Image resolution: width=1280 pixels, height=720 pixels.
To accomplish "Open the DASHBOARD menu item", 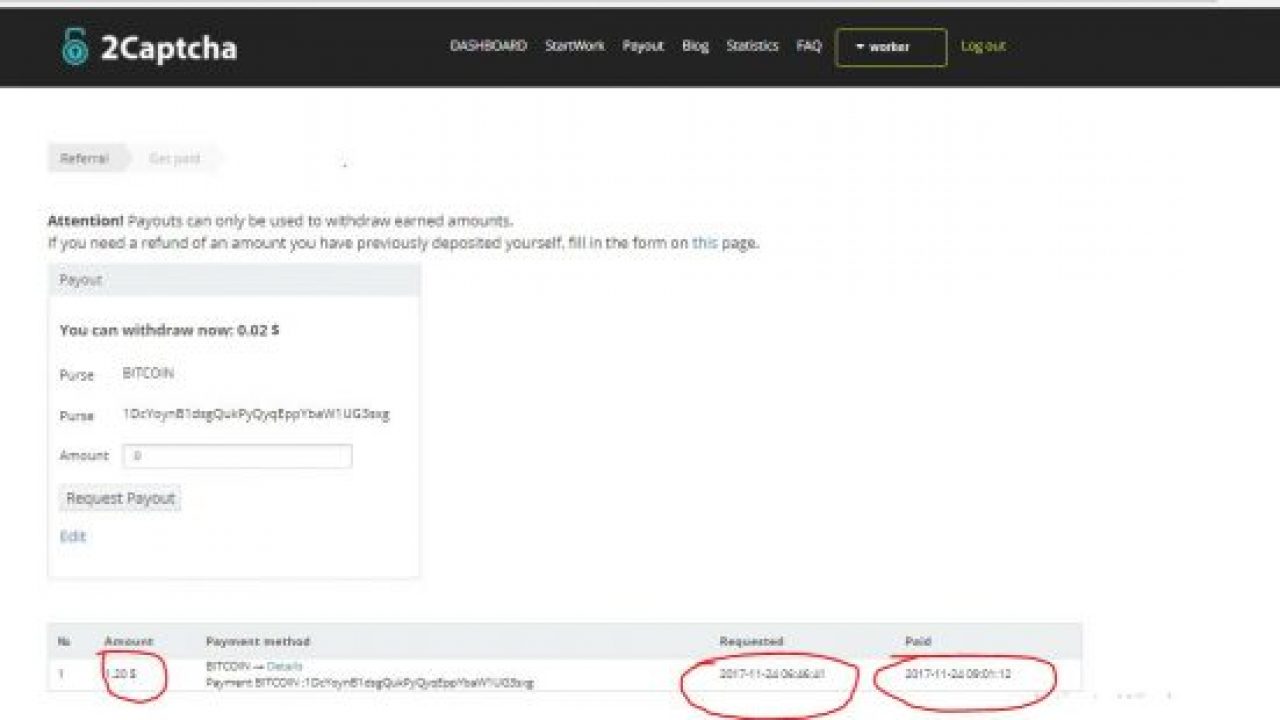I will click(488, 46).
